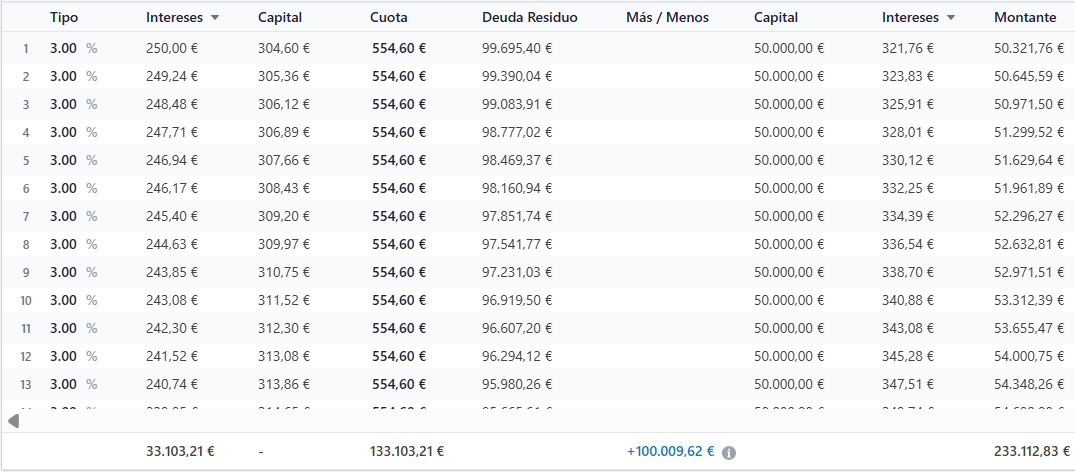Click total interest 33.103,21 € in footer
Image resolution: width=1075 pixels, height=472 pixels.
tap(180, 451)
